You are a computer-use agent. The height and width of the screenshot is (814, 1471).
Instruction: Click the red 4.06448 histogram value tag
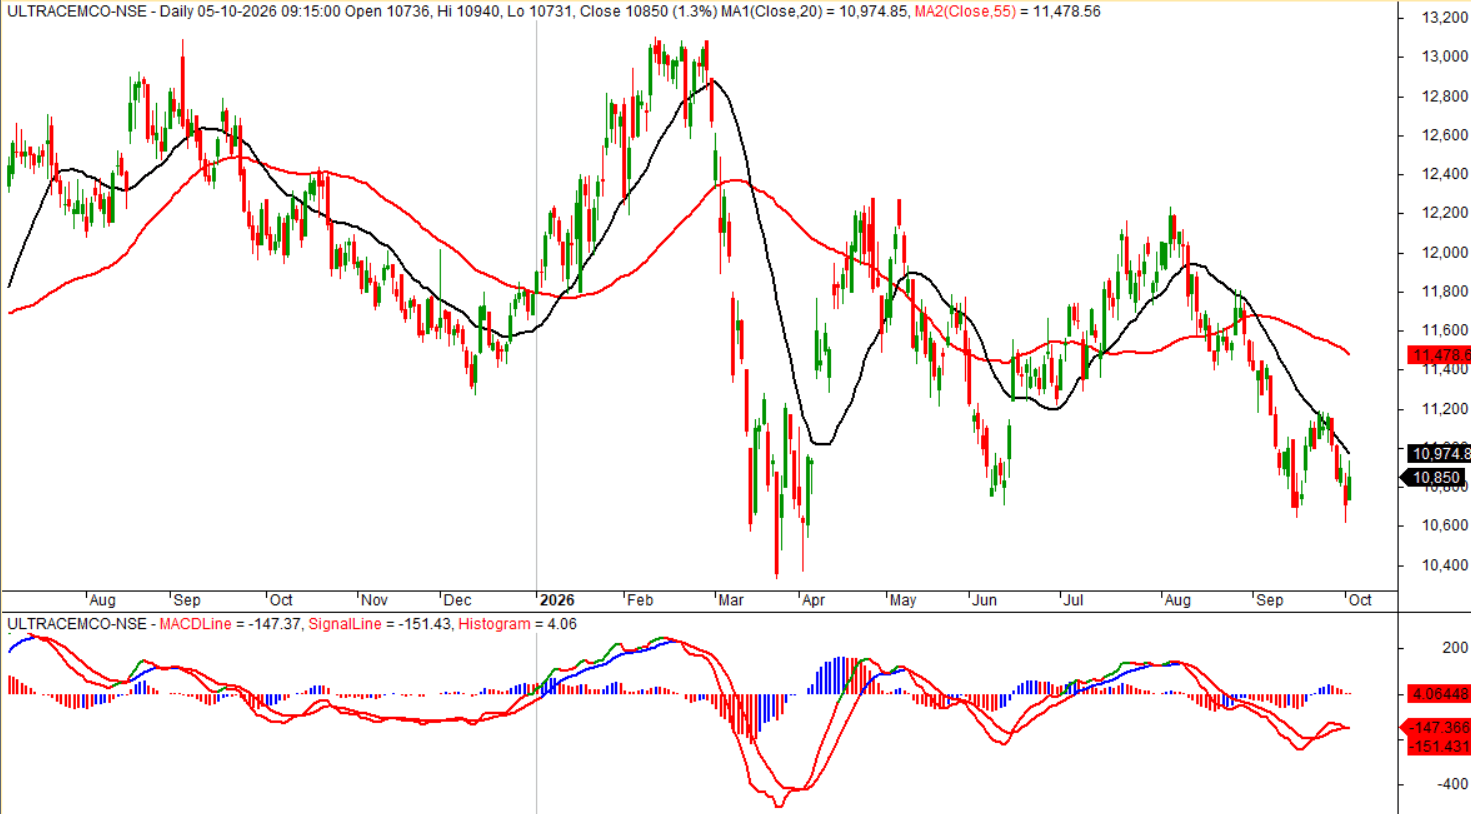(1439, 693)
